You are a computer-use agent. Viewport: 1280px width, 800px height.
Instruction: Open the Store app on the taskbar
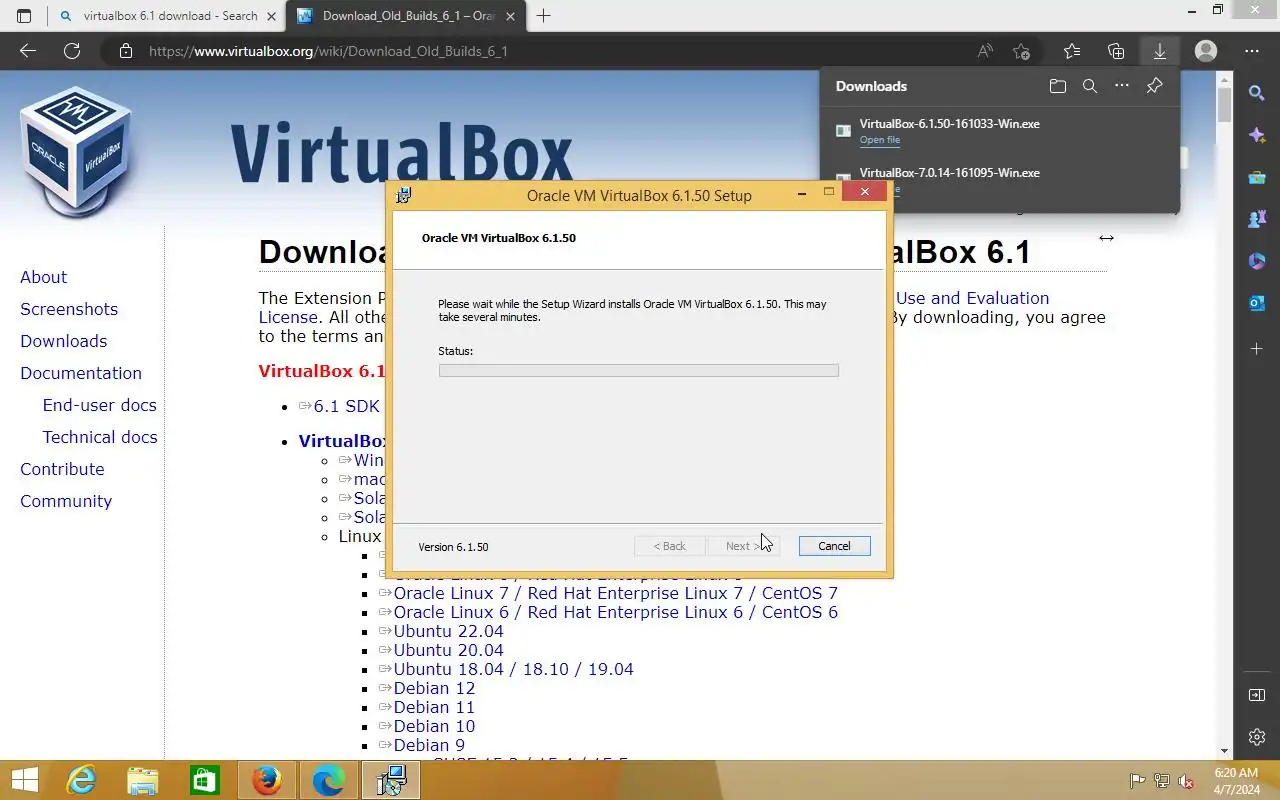point(205,780)
